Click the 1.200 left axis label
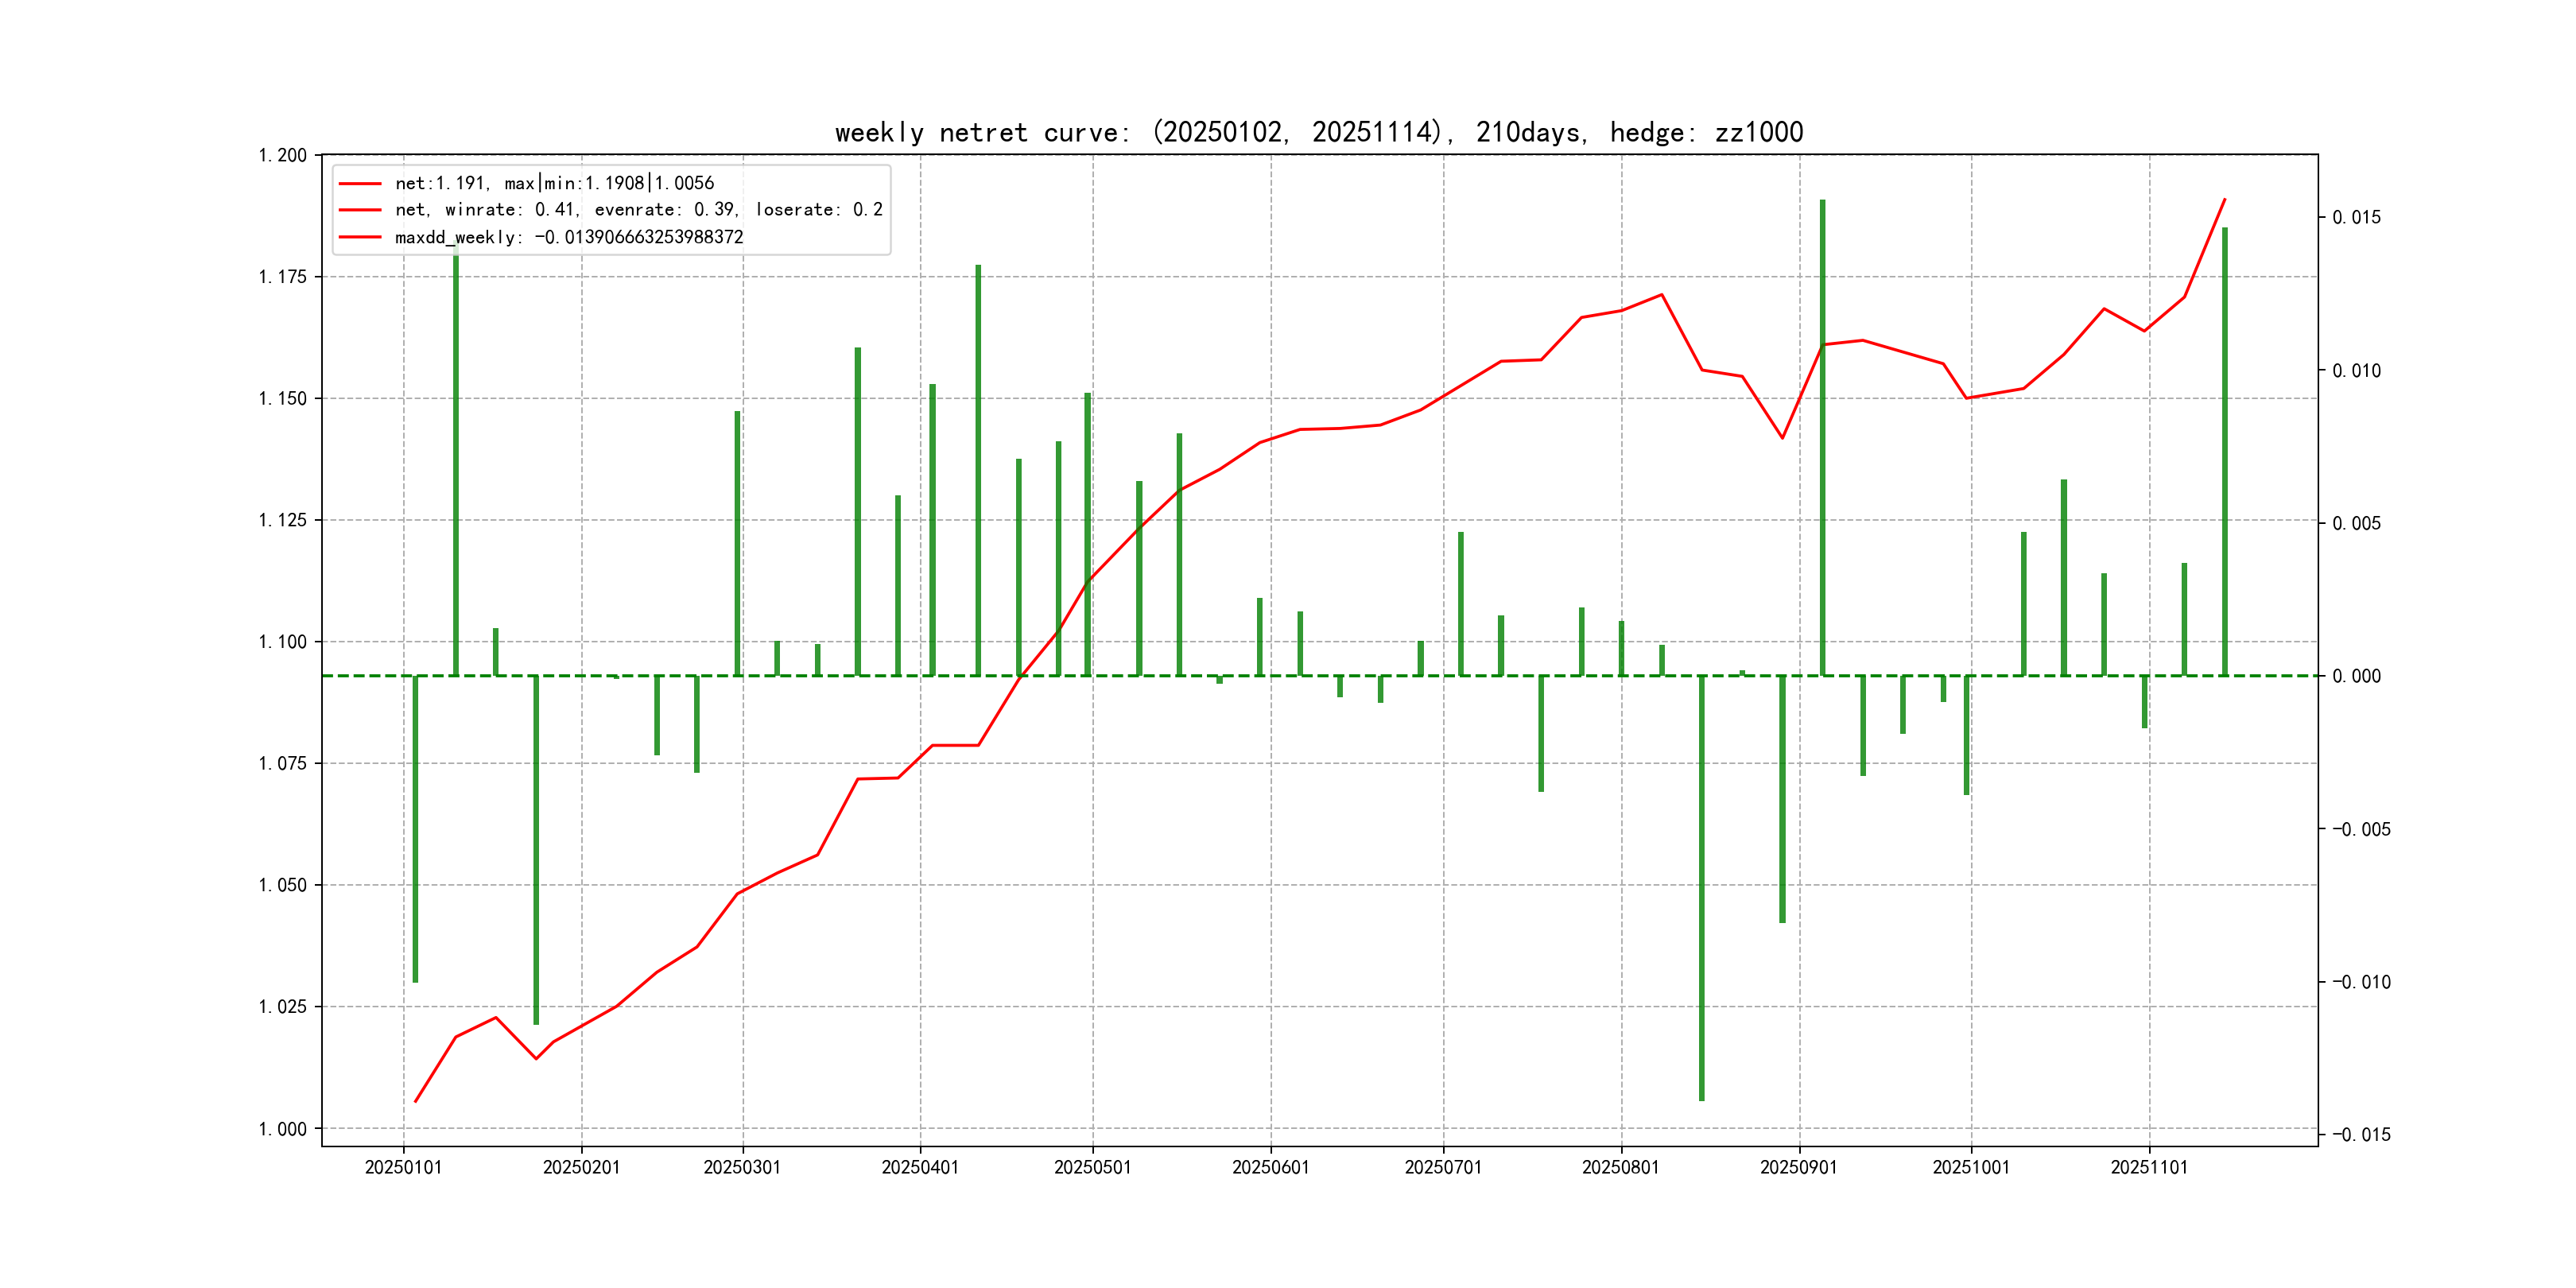The width and height of the screenshot is (2576, 1288). coord(283,155)
